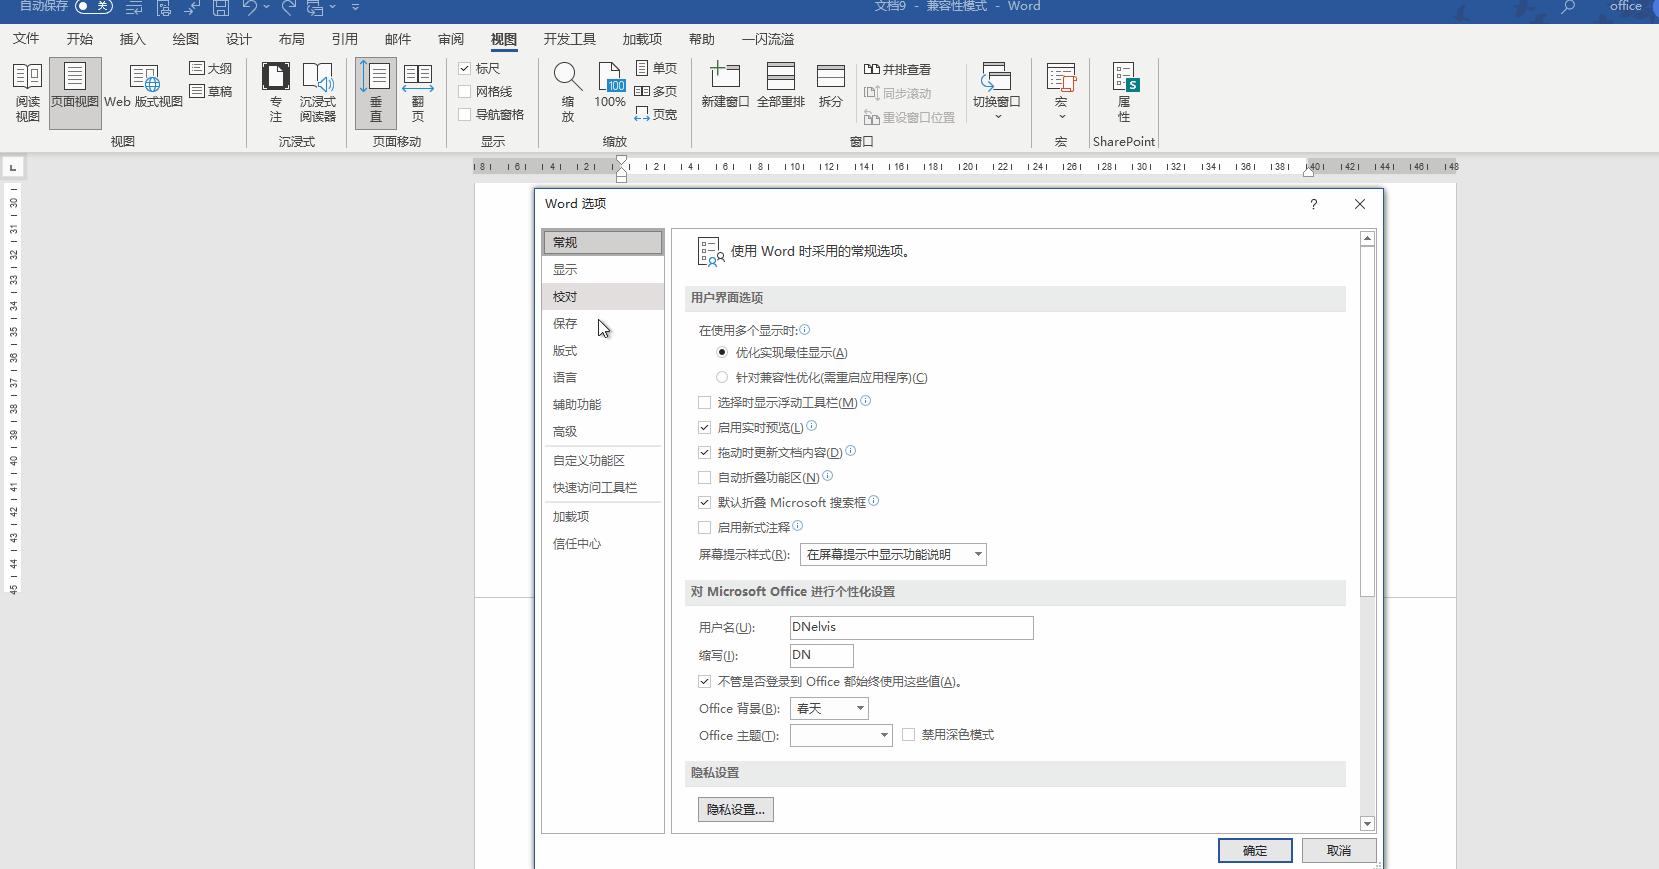Open the Zoom (缩放) magnifier dialog
Screen dimensions: 1659x869
click(568, 92)
